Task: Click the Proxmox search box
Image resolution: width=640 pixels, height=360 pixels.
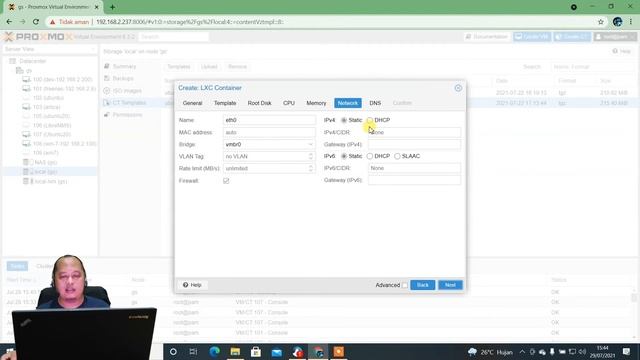Action: 174,37
